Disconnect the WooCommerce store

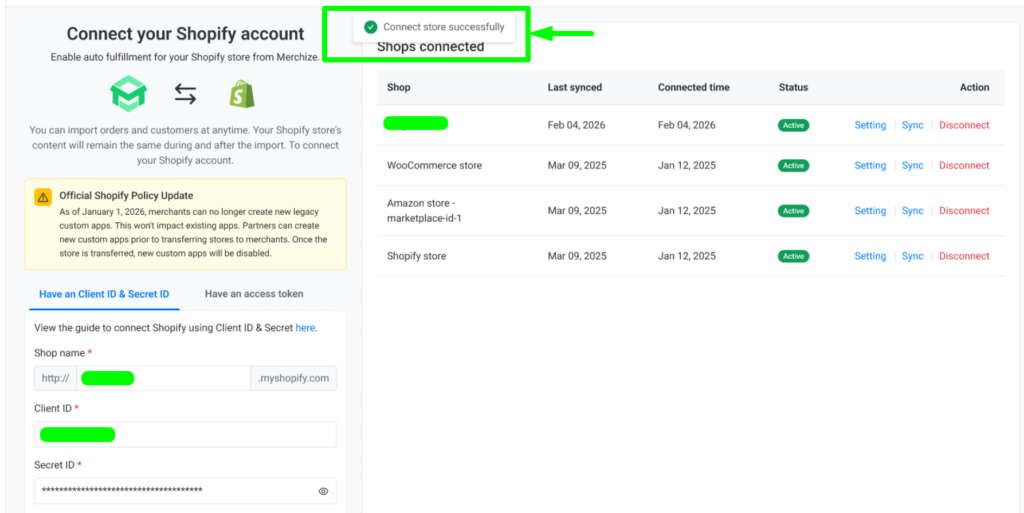point(964,166)
